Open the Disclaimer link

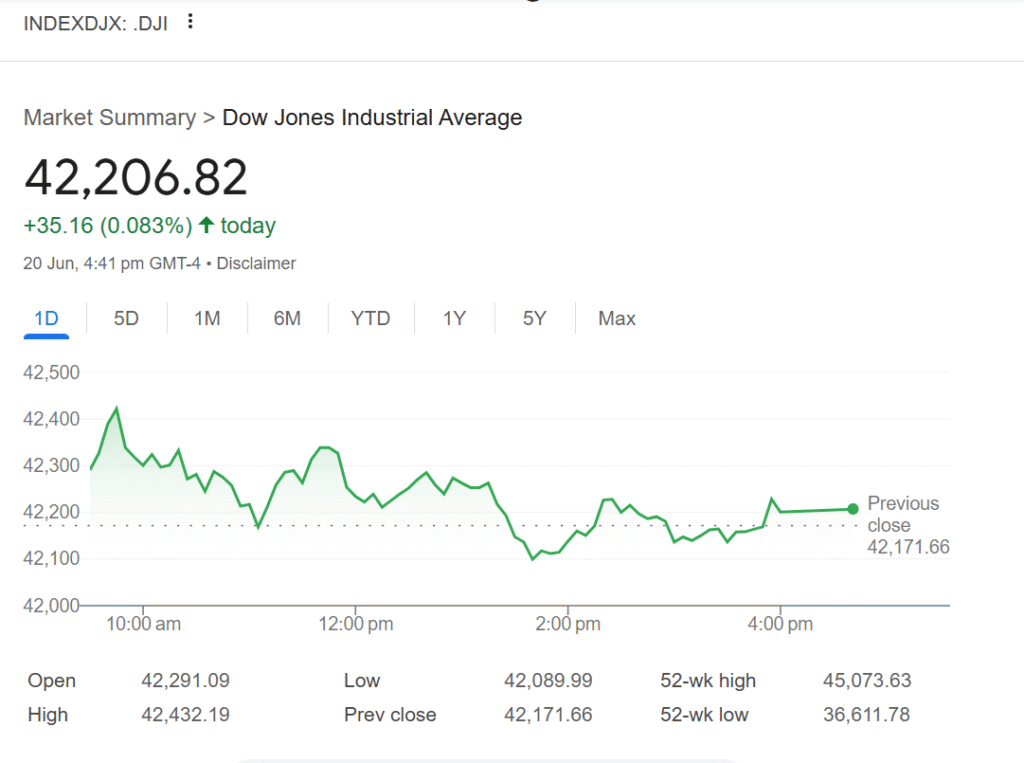coord(256,263)
